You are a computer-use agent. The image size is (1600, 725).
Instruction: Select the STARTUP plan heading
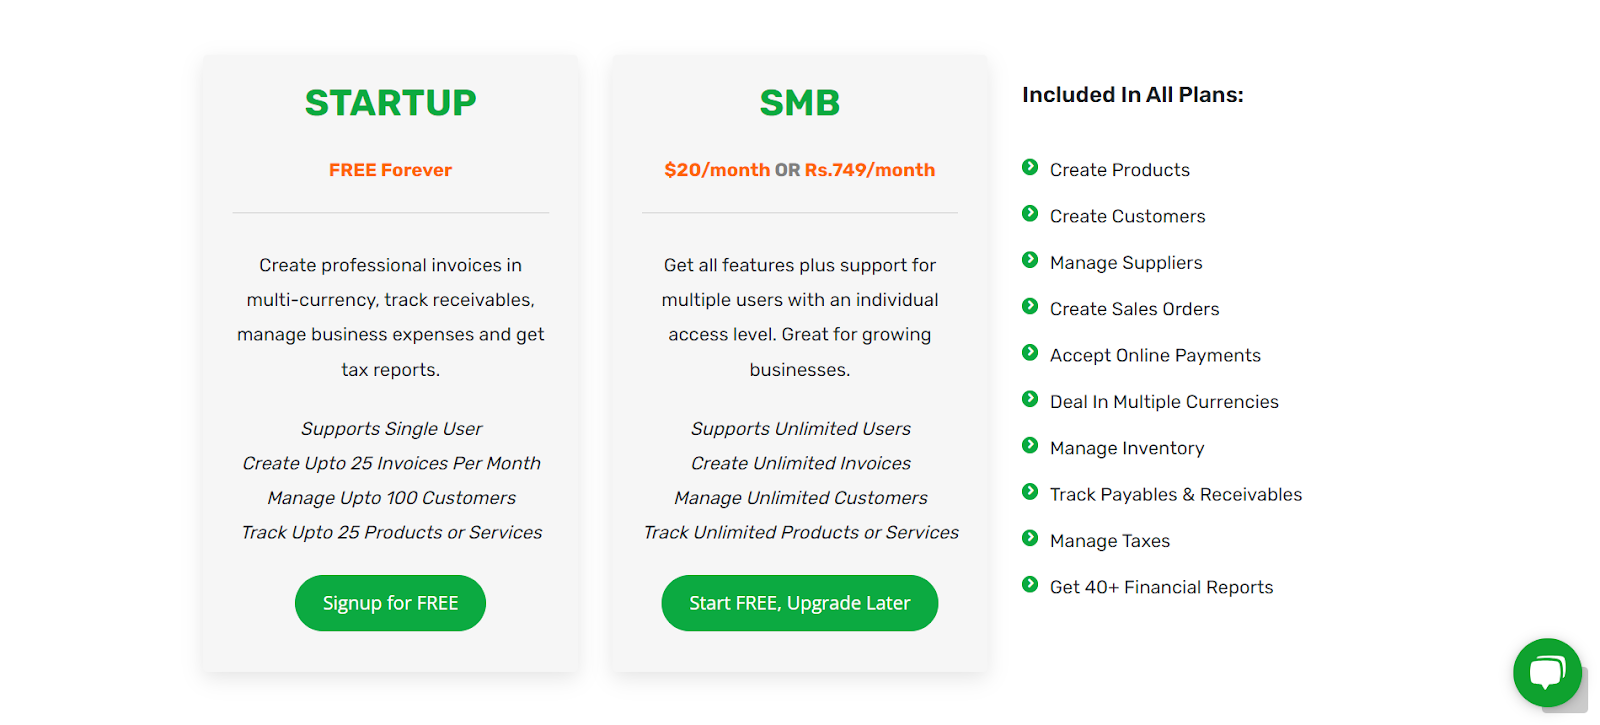390,103
